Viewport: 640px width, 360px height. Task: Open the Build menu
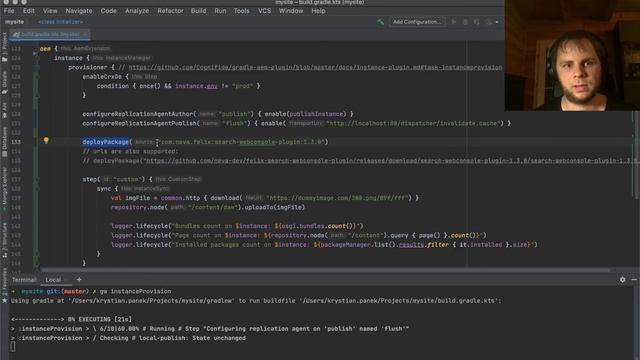pyautogui.click(x=198, y=11)
